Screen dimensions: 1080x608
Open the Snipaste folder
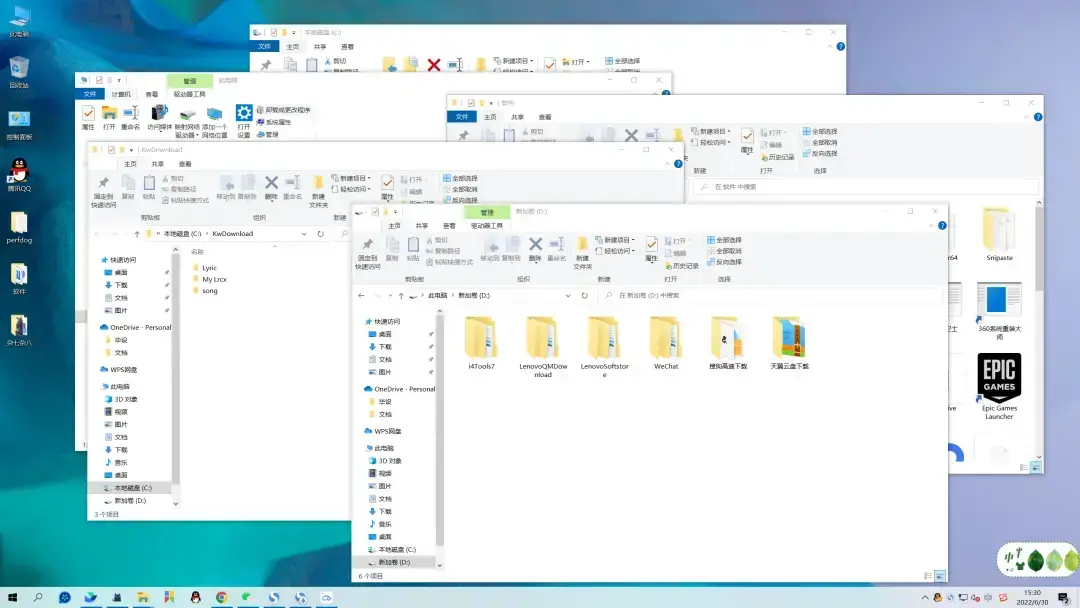[x=998, y=230]
